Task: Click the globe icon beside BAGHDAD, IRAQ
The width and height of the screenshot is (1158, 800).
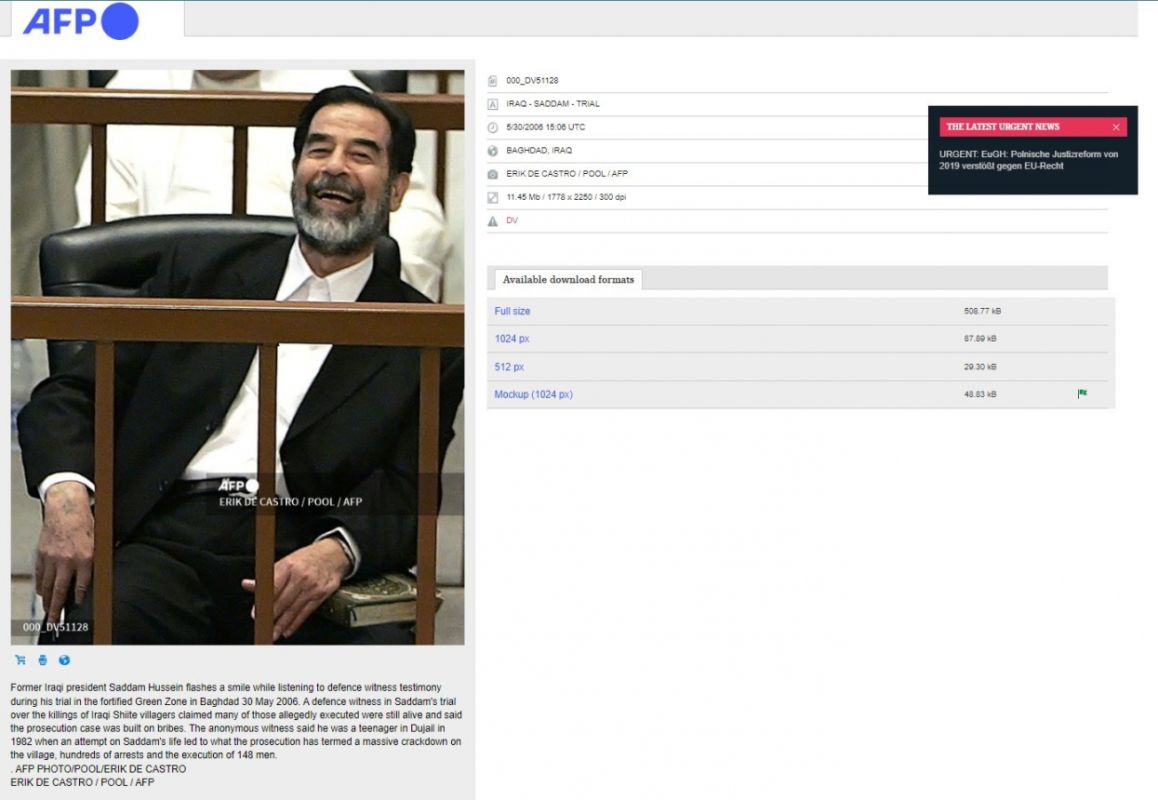Action: click(x=492, y=151)
